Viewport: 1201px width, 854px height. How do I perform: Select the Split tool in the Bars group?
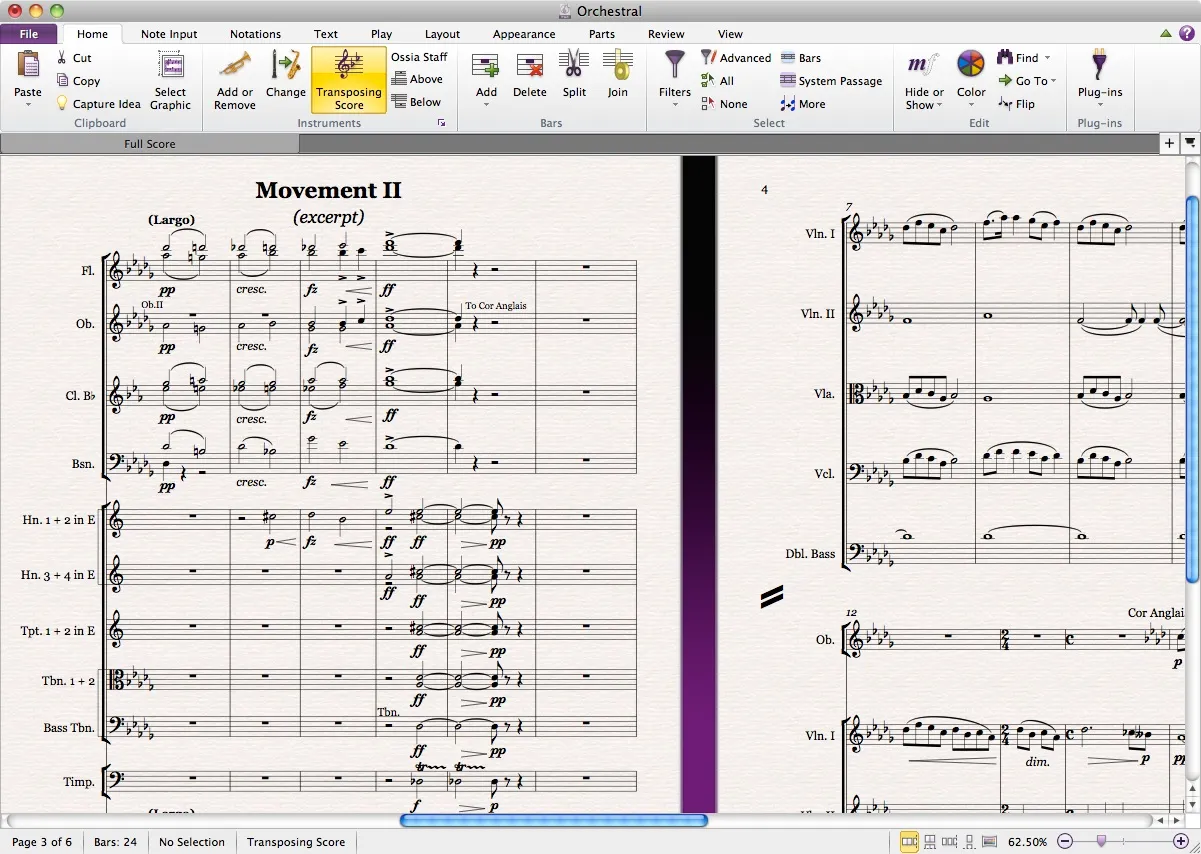click(573, 80)
